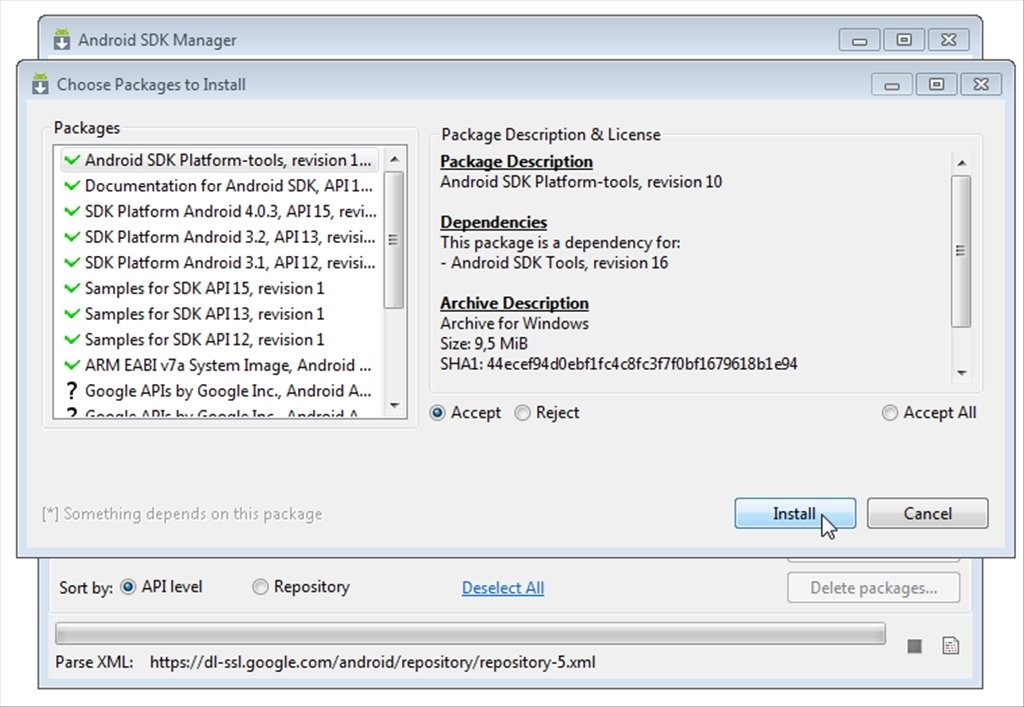
Task: Switch sorting to Repository
Action: tap(259, 588)
